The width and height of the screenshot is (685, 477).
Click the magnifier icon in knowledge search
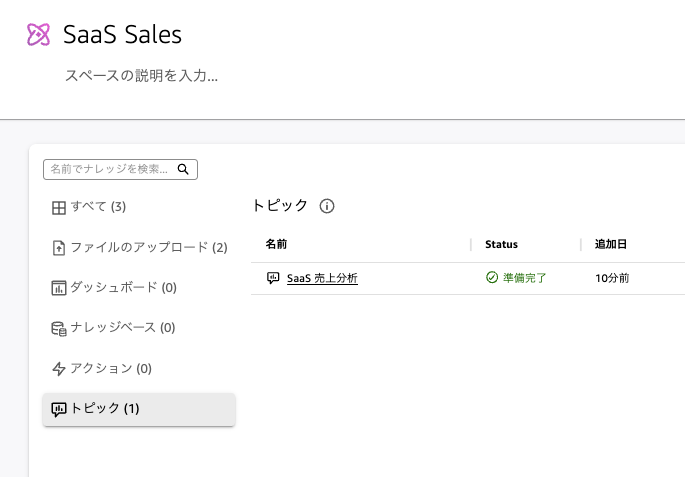pos(183,170)
